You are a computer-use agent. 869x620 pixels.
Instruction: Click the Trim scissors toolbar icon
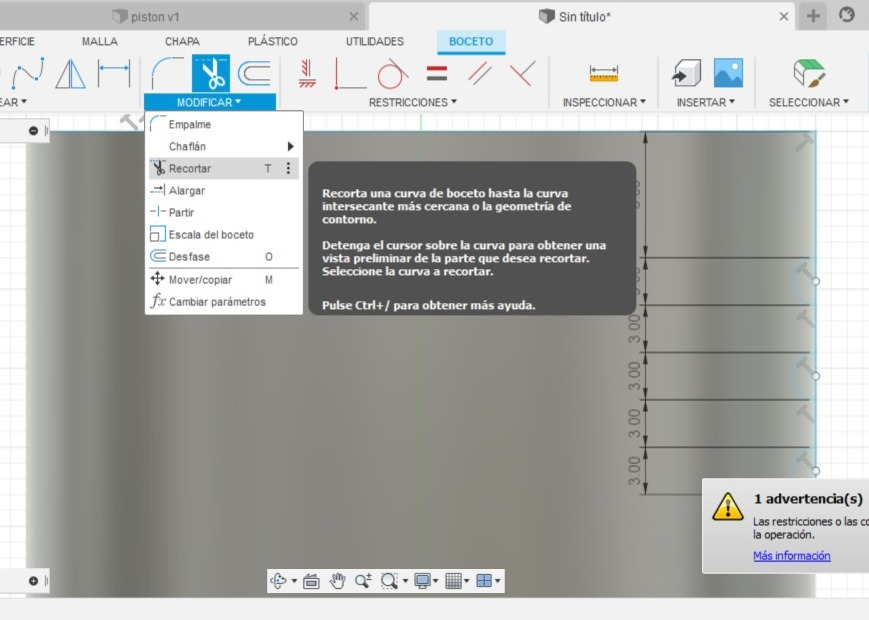point(211,73)
